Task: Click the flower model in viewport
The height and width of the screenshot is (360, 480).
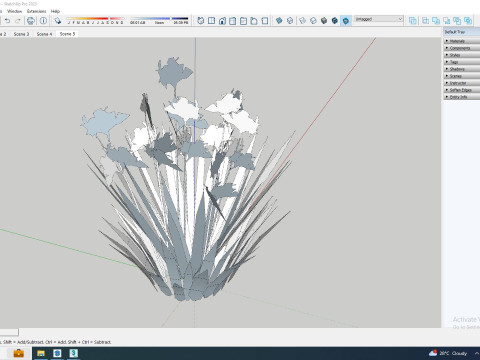Action: click(188, 180)
